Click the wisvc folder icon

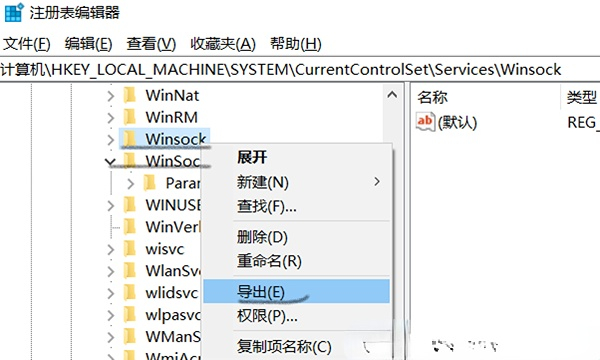[130, 249]
